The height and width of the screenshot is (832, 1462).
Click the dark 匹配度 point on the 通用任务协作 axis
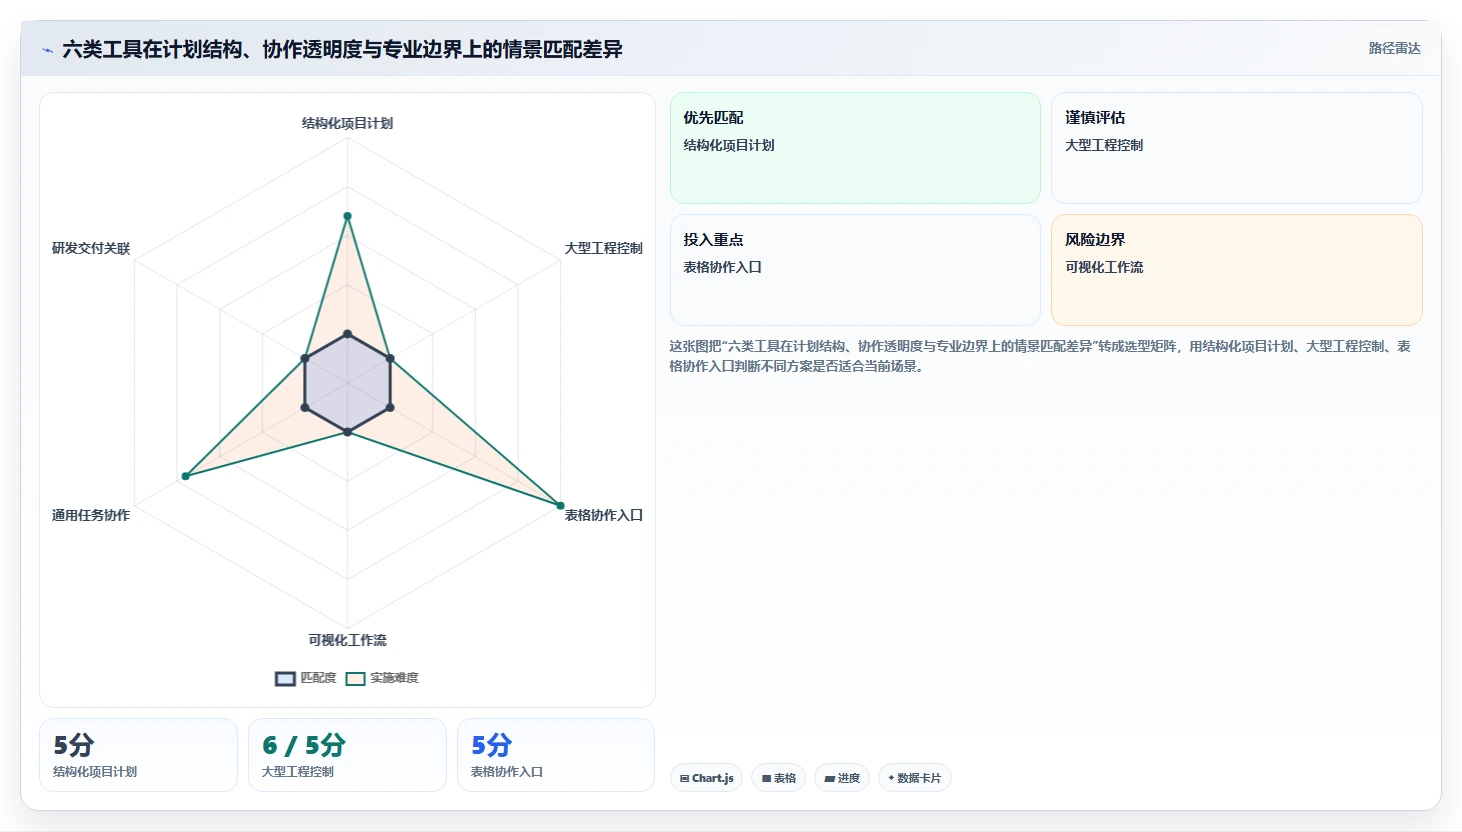pos(305,407)
